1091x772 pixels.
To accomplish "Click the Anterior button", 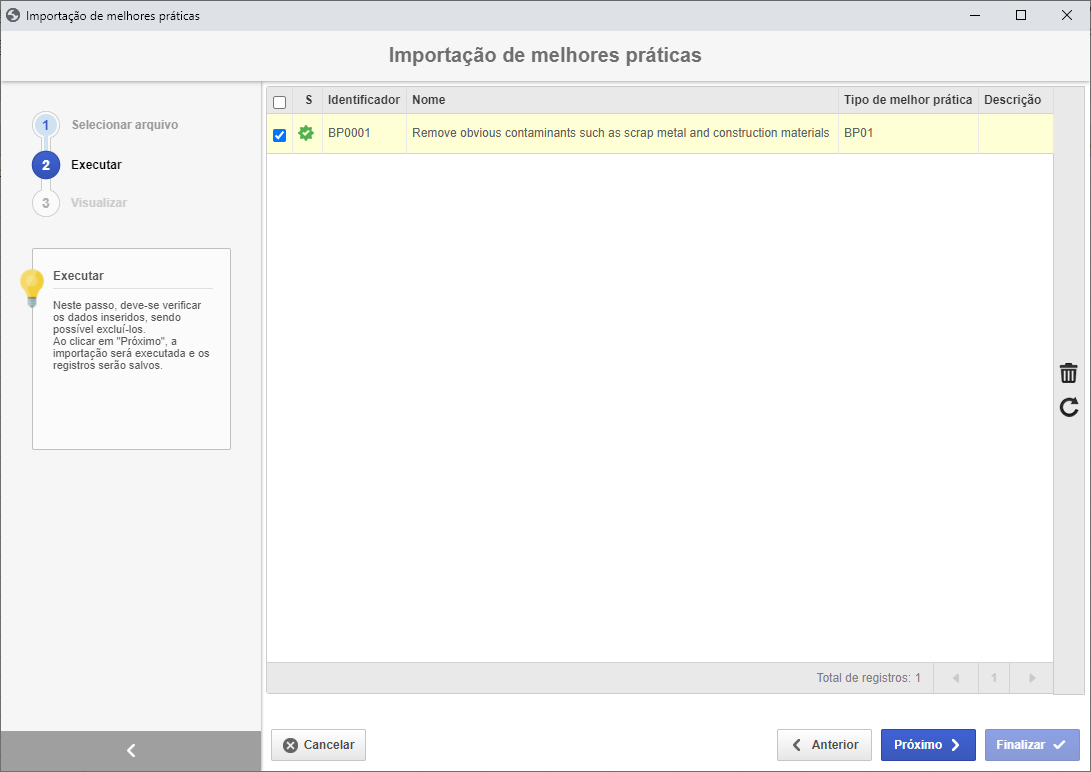I will [825, 745].
